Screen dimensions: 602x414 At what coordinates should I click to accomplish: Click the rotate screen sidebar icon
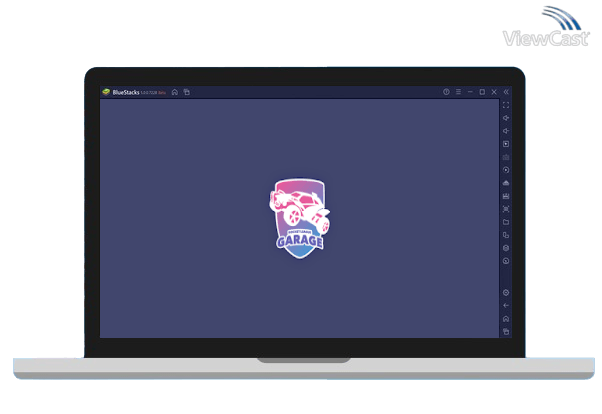[506, 235]
